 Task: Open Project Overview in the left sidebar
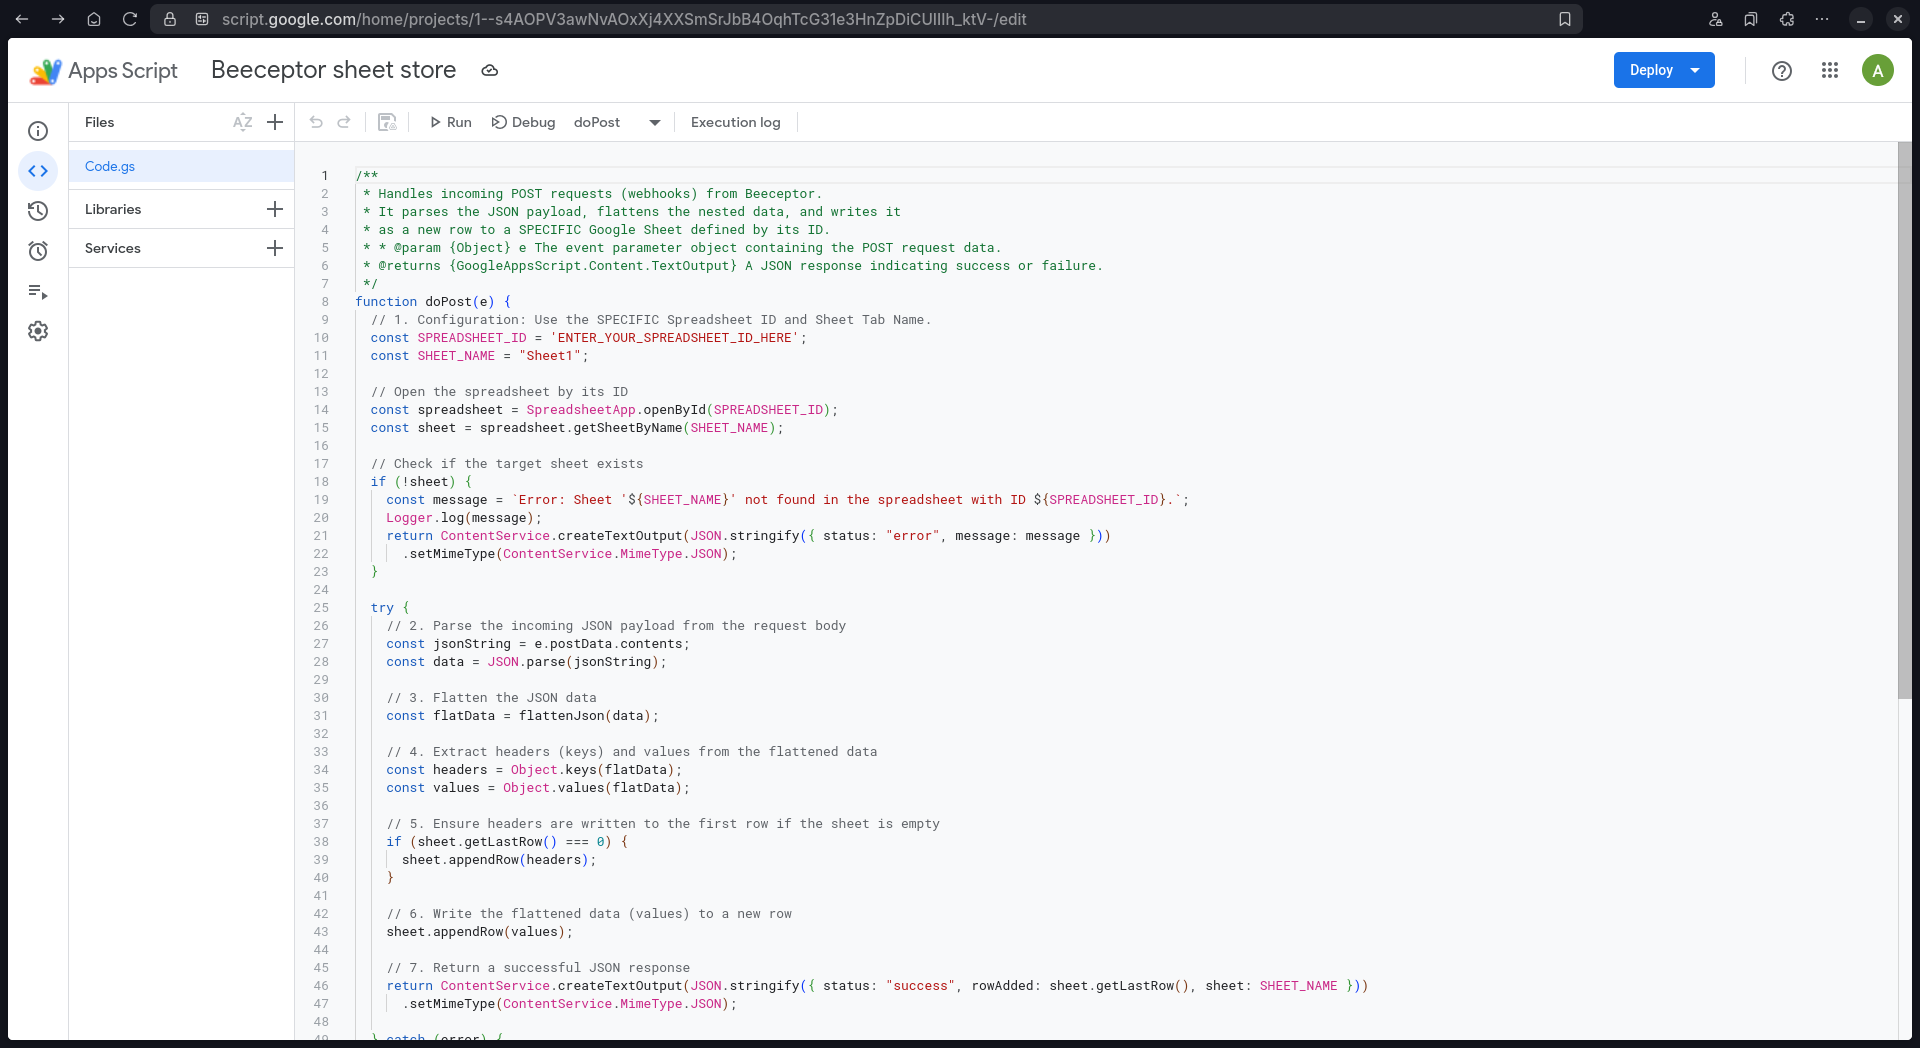tap(38, 131)
